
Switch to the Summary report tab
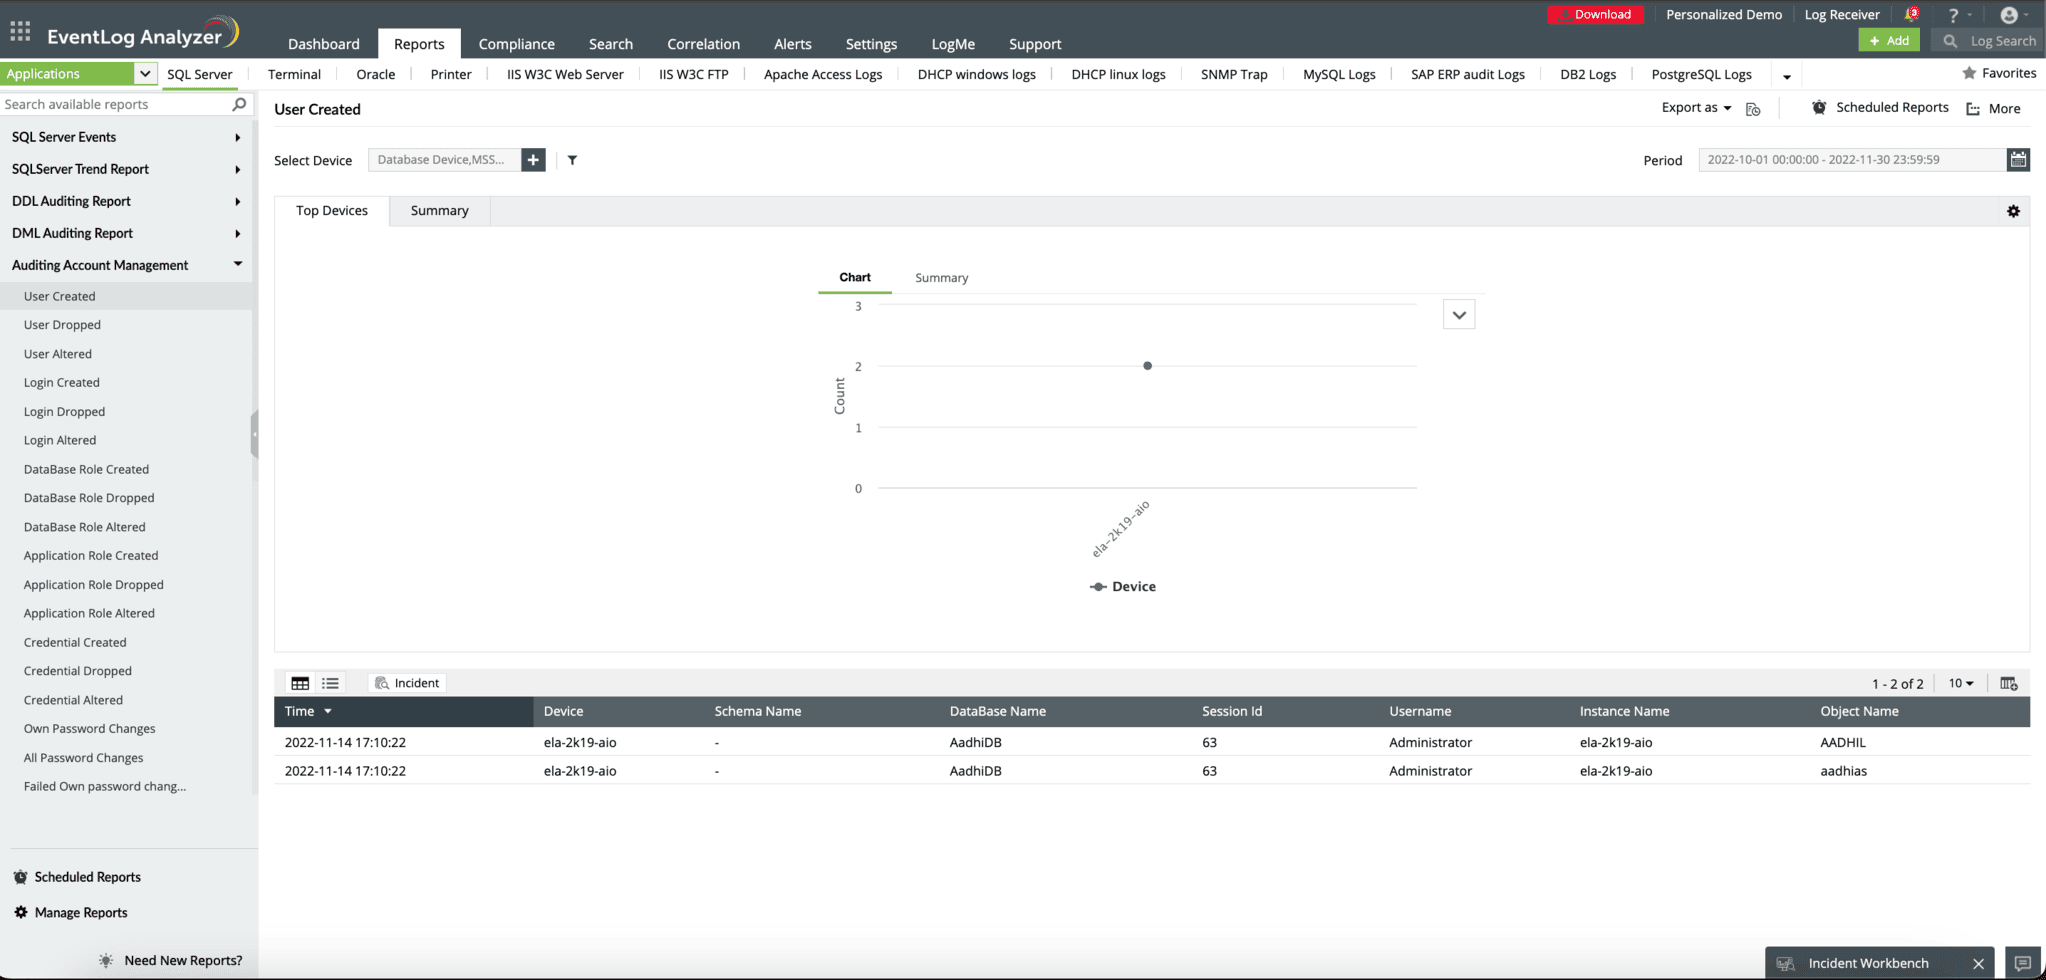pyautogui.click(x=439, y=211)
